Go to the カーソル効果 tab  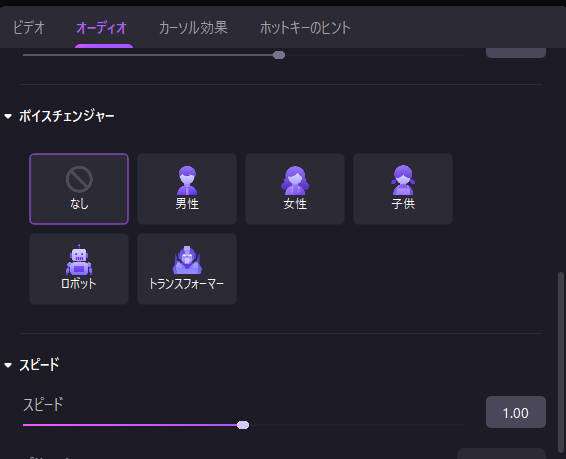(193, 28)
